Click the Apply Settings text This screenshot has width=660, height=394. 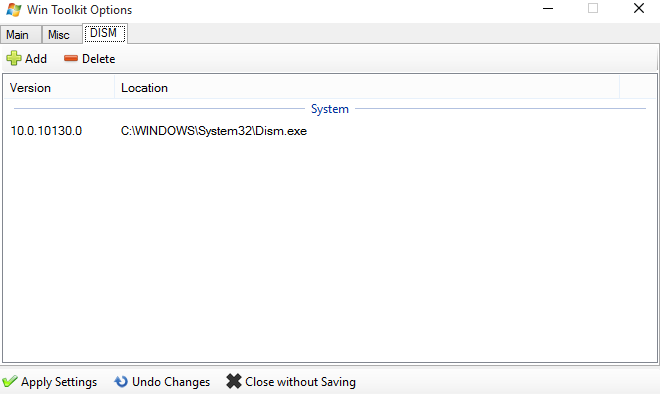click(59, 382)
